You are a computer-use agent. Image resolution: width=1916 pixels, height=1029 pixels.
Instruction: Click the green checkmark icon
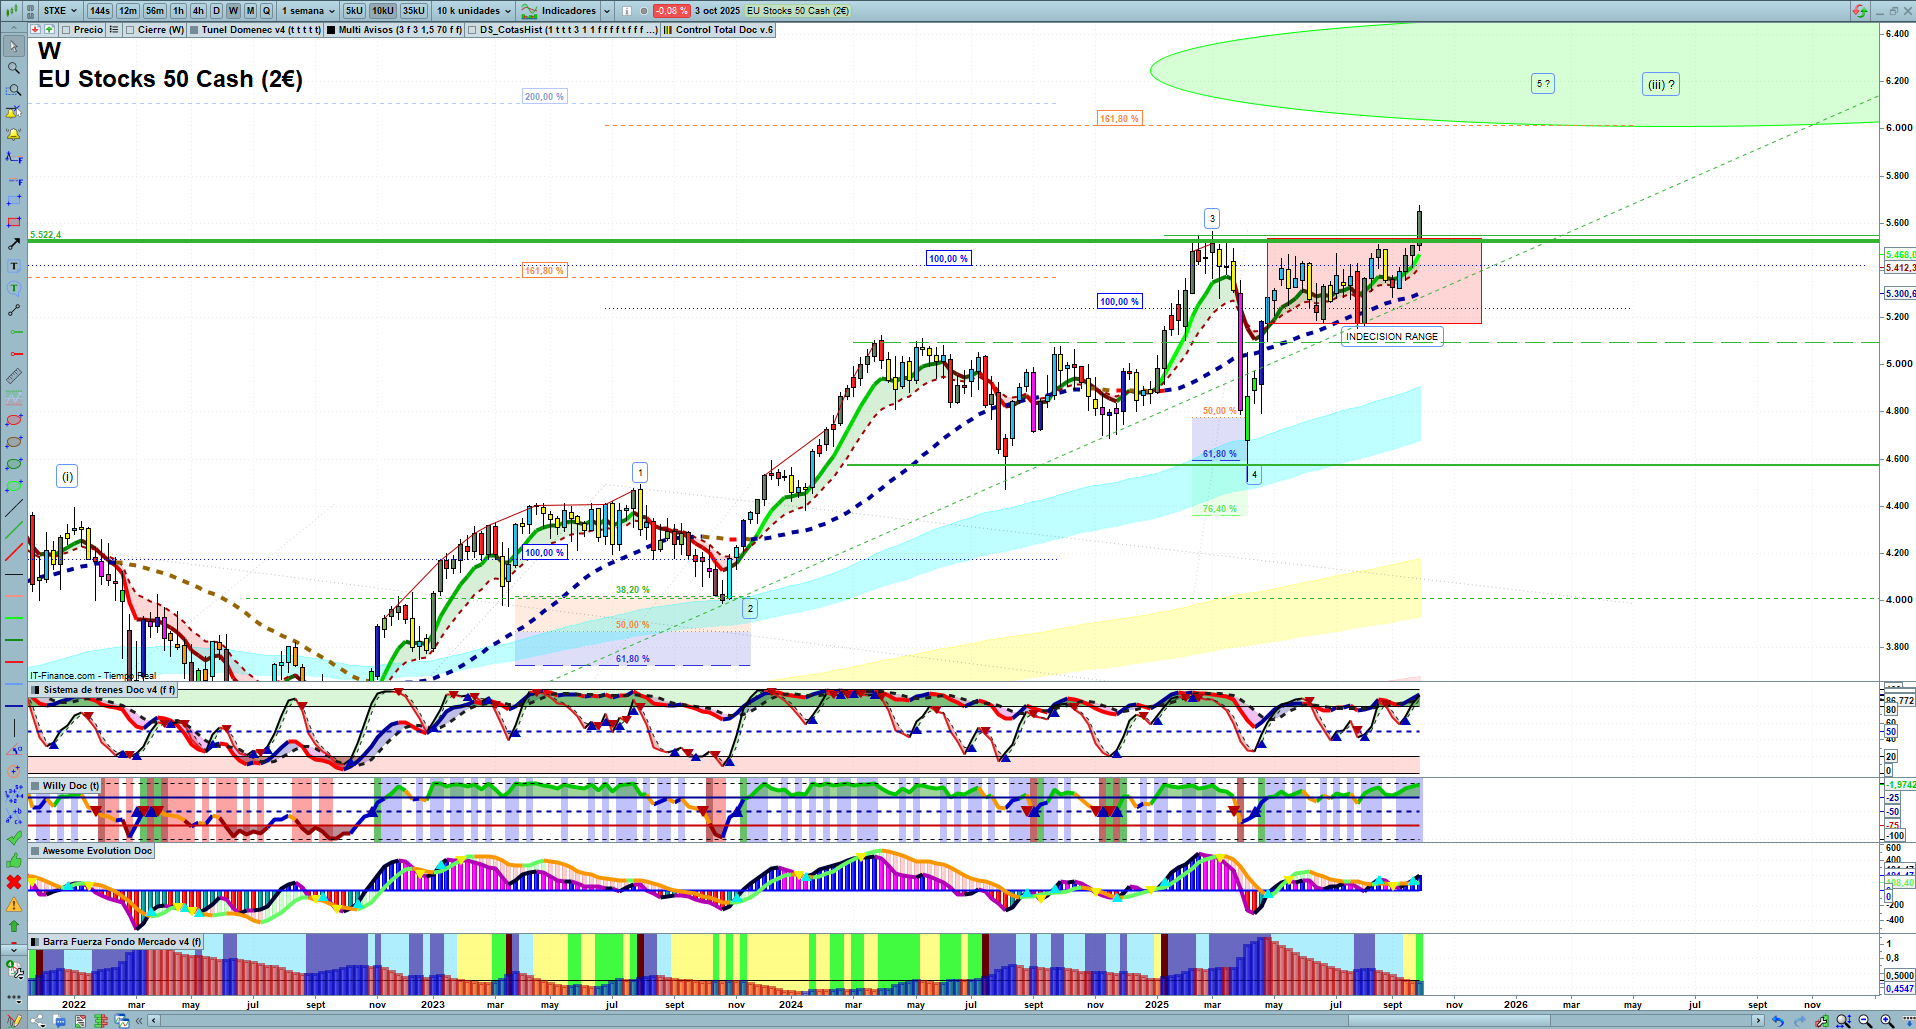pos(14,838)
